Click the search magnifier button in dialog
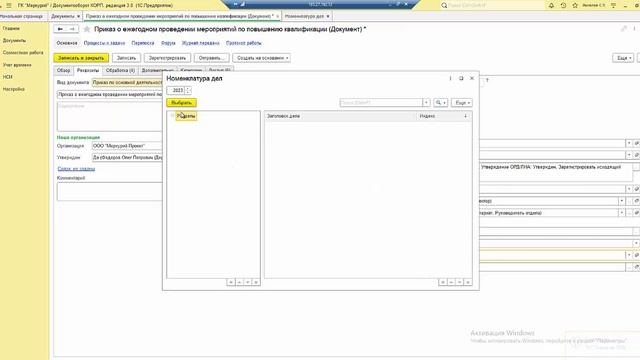Screen dimensions: 640x360 point(440,103)
